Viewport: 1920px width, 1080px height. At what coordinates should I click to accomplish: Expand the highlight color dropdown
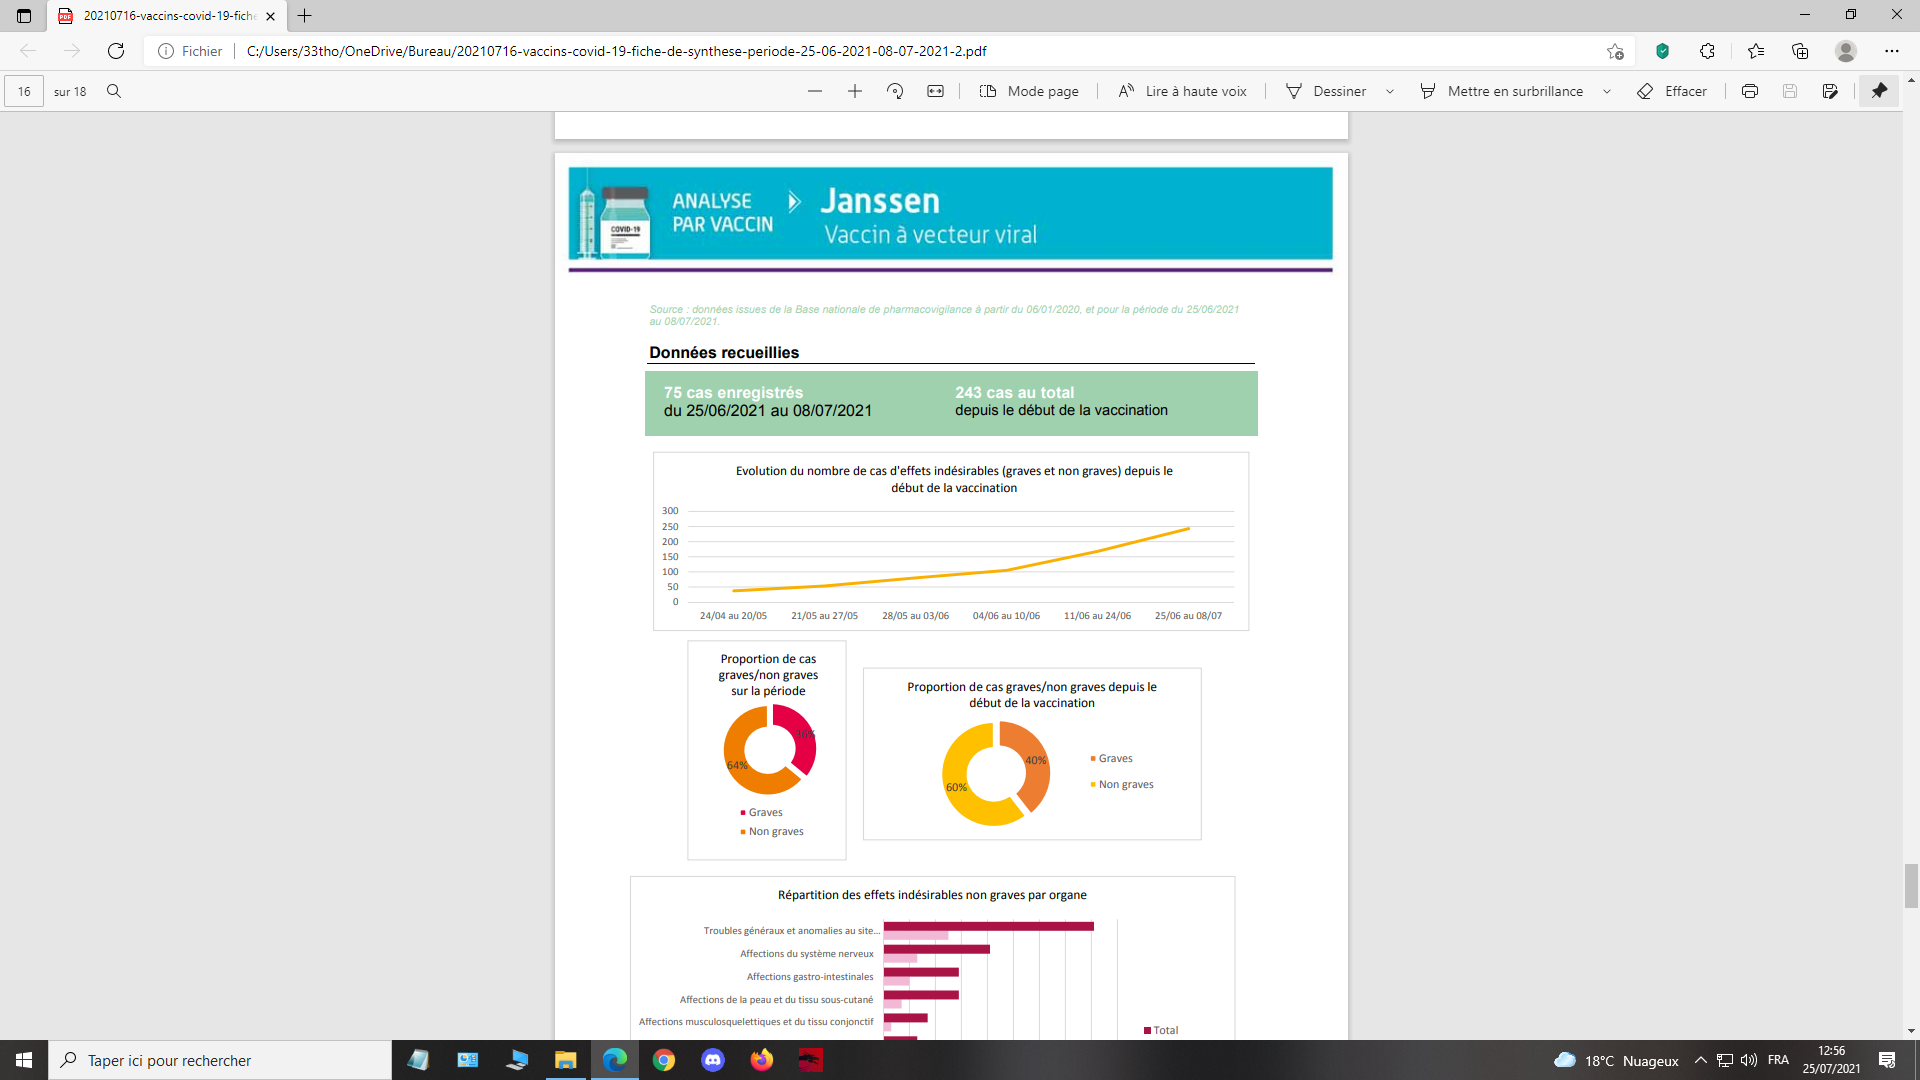tap(1607, 91)
